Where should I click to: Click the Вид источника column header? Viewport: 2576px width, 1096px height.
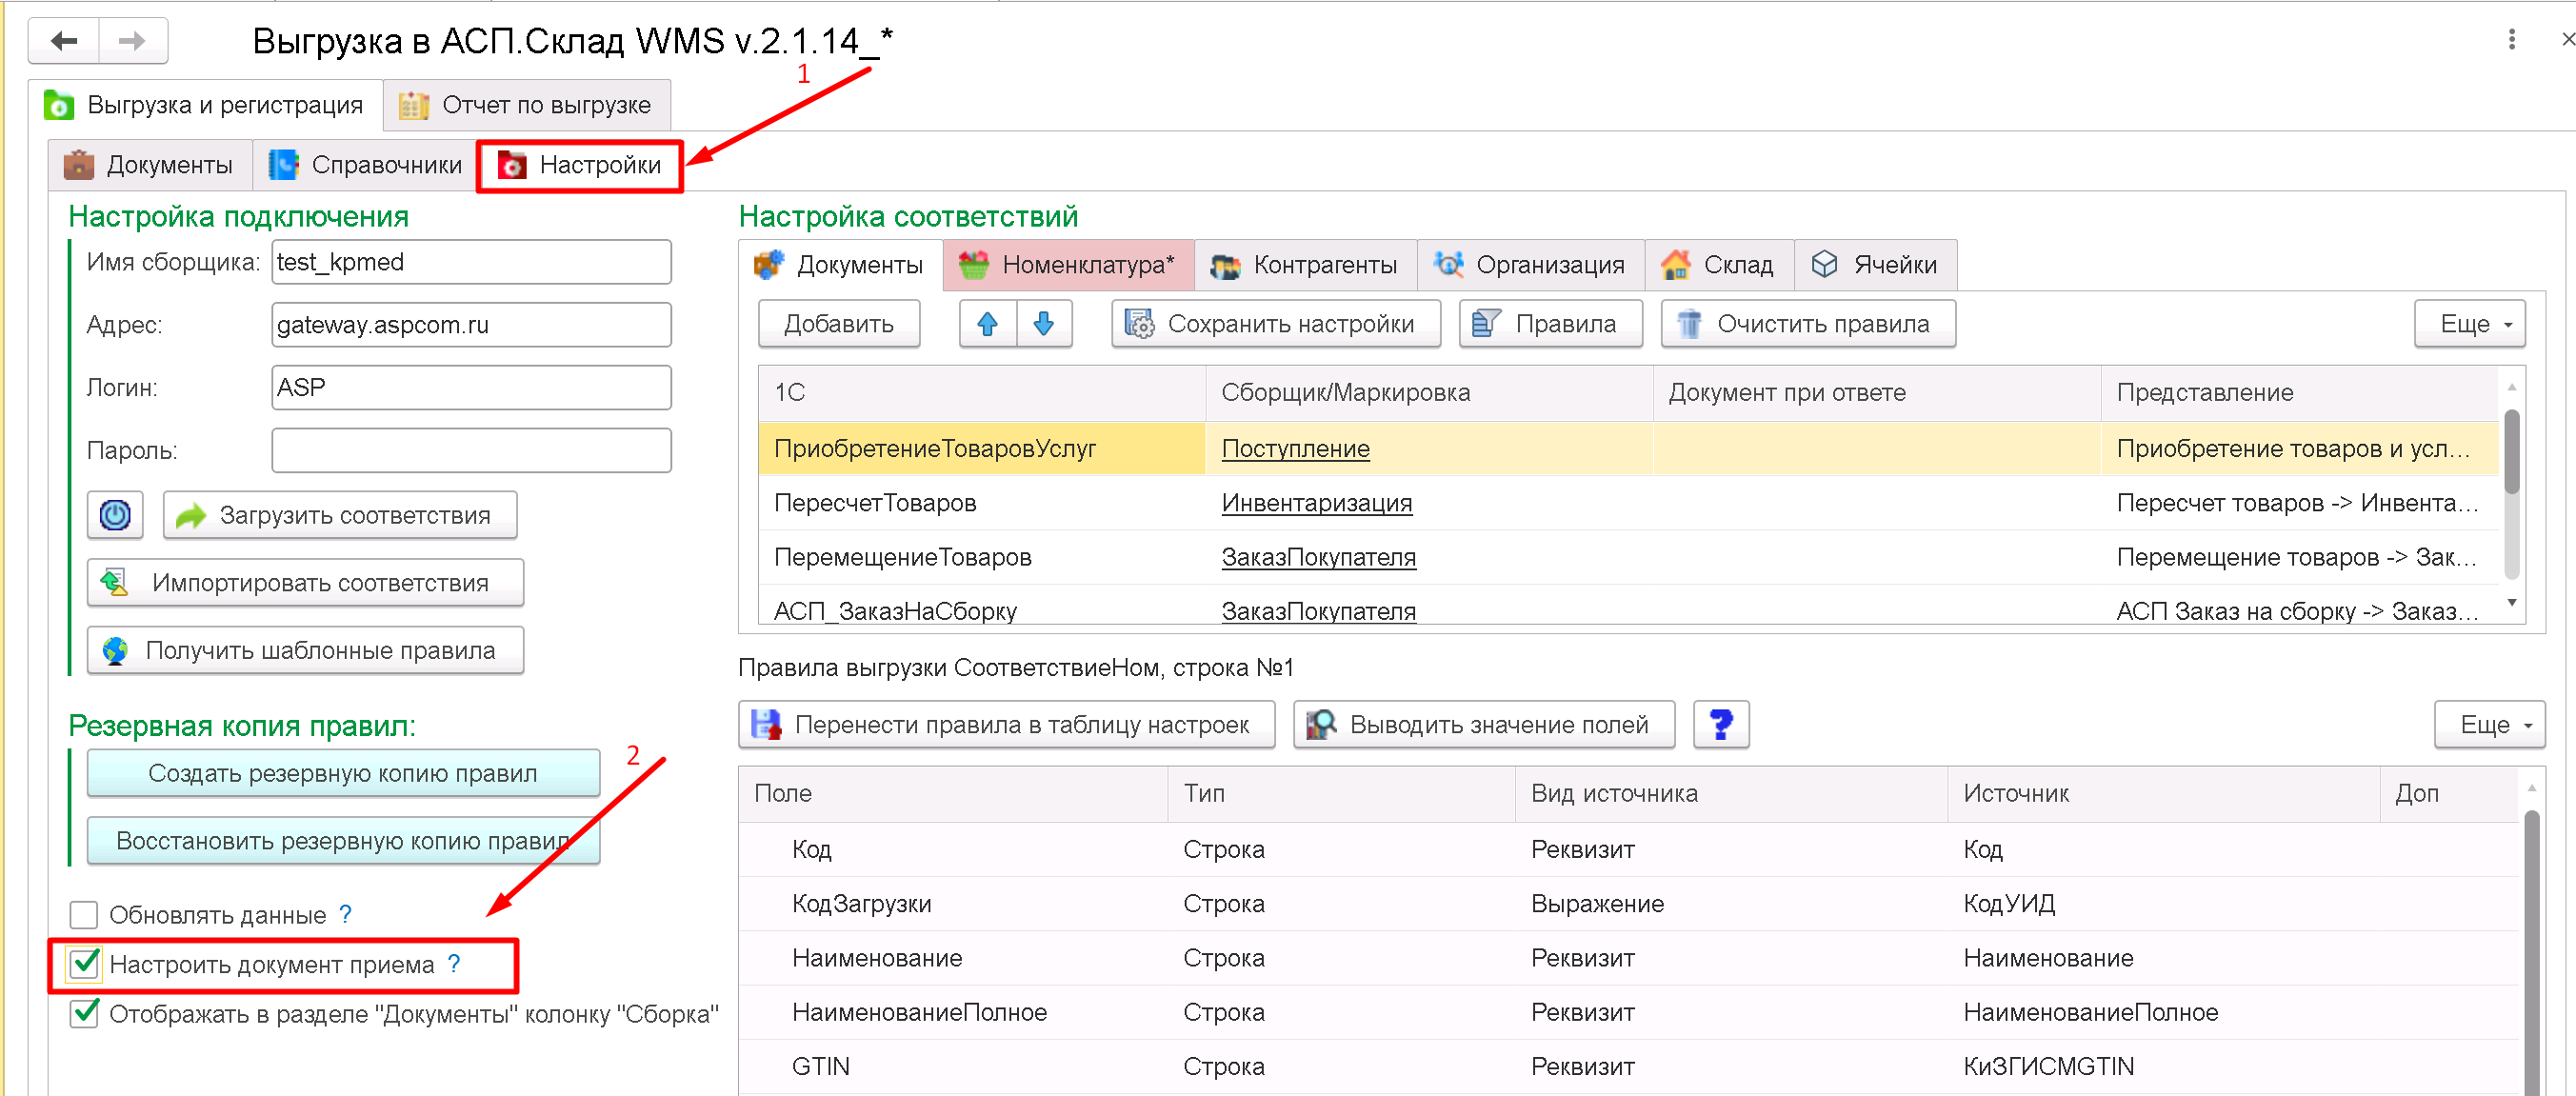[1730, 794]
